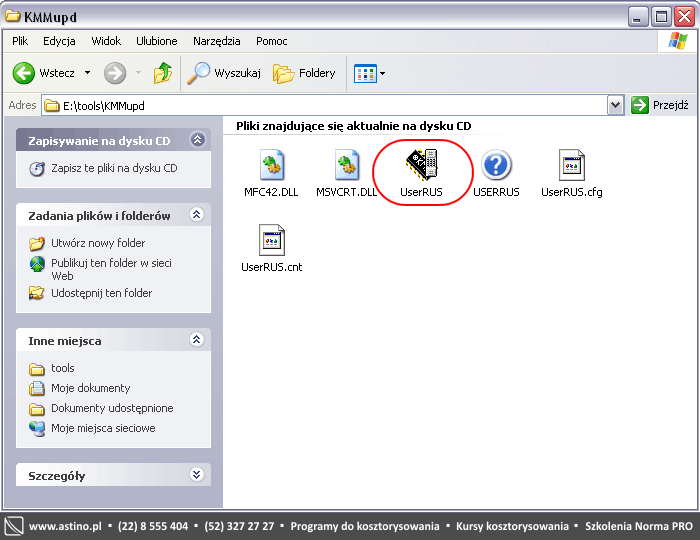Maximize the KMMupd window

click(x=661, y=17)
